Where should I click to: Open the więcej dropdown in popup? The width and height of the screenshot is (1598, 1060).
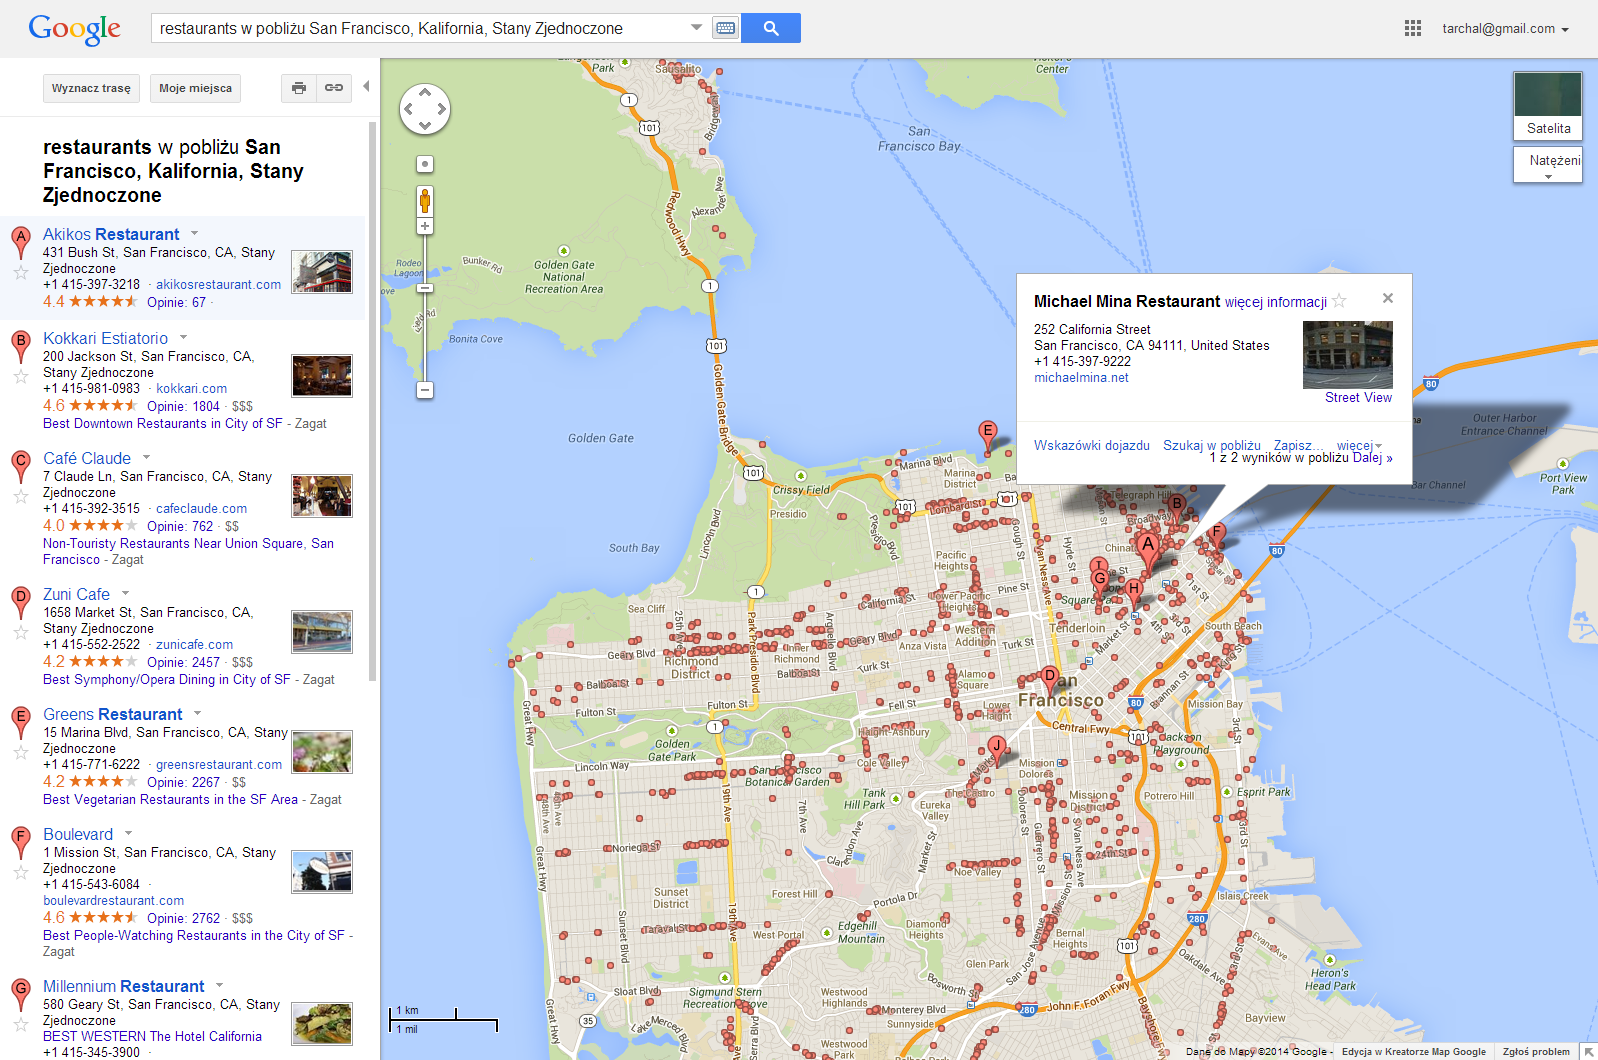coord(1359,445)
